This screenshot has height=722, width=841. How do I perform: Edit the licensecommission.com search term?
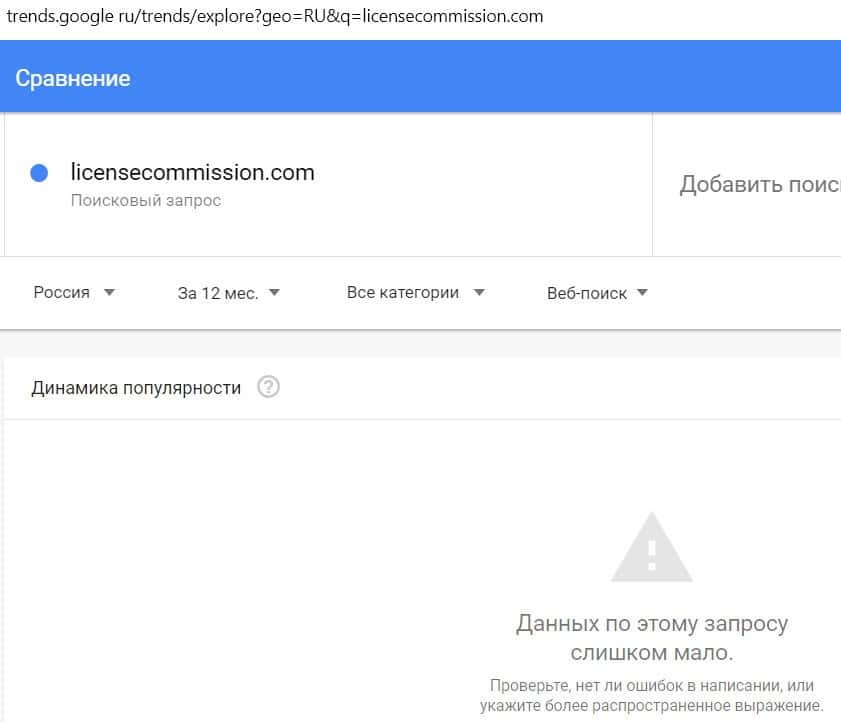coord(193,172)
